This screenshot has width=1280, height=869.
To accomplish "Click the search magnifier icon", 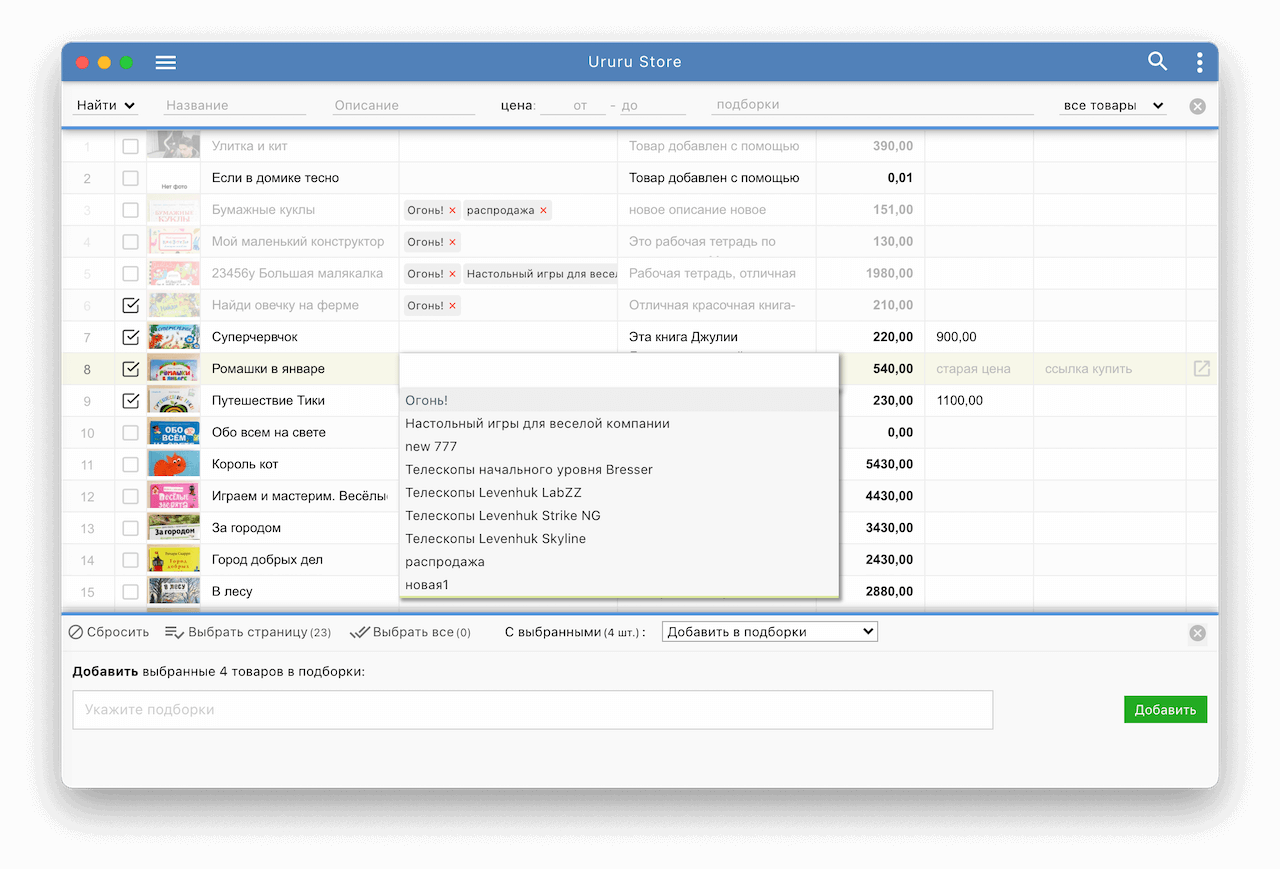I will coord(1157,62).
